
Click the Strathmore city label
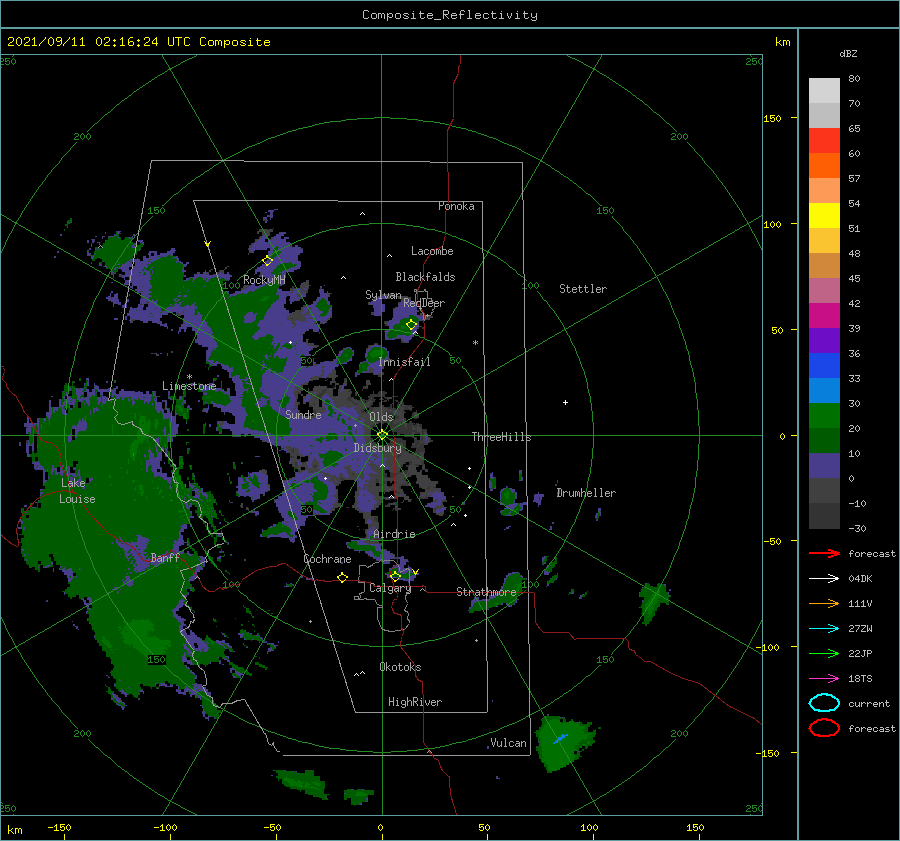[486, 592]
